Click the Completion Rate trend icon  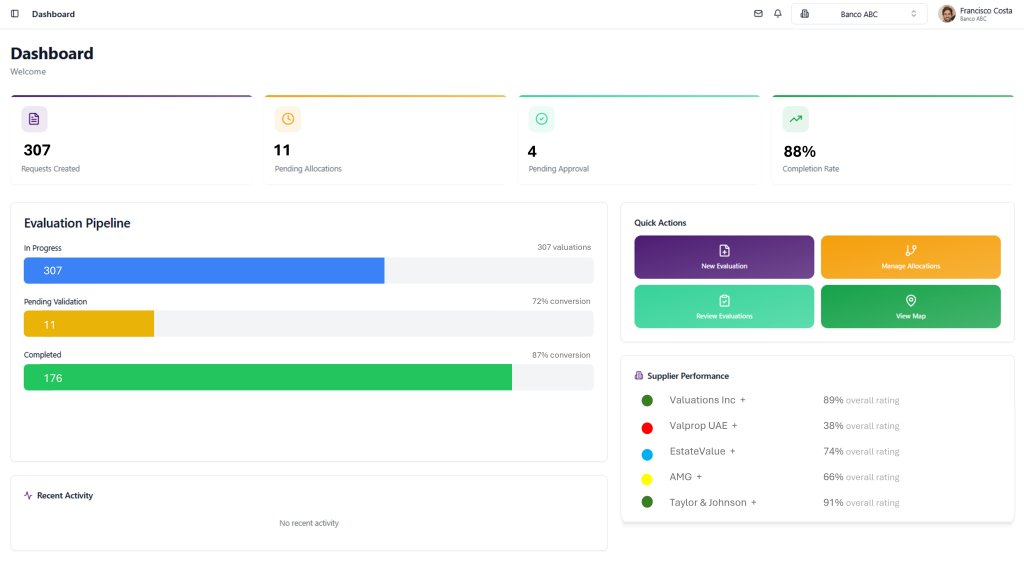pyautogui.click(x=796, y=119)
